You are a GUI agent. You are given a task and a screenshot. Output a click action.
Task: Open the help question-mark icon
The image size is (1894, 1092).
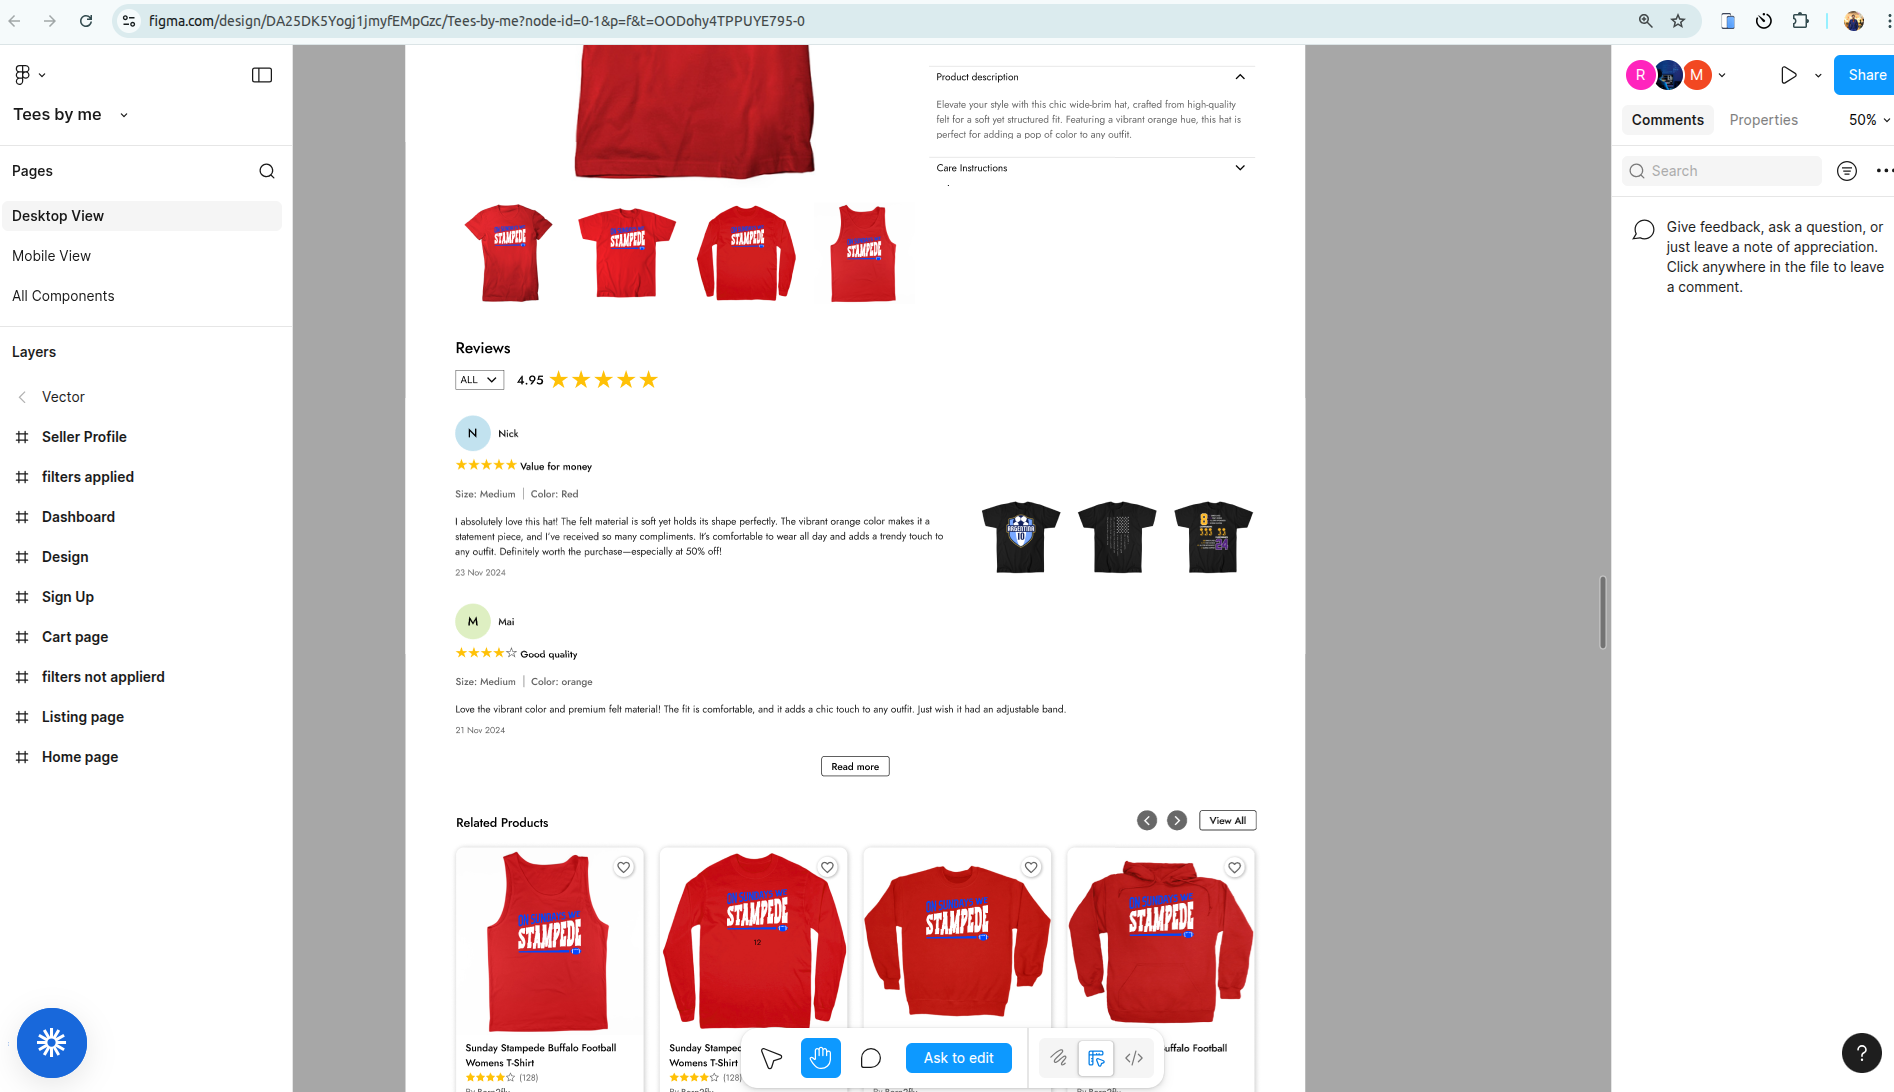[1861, 1052]
